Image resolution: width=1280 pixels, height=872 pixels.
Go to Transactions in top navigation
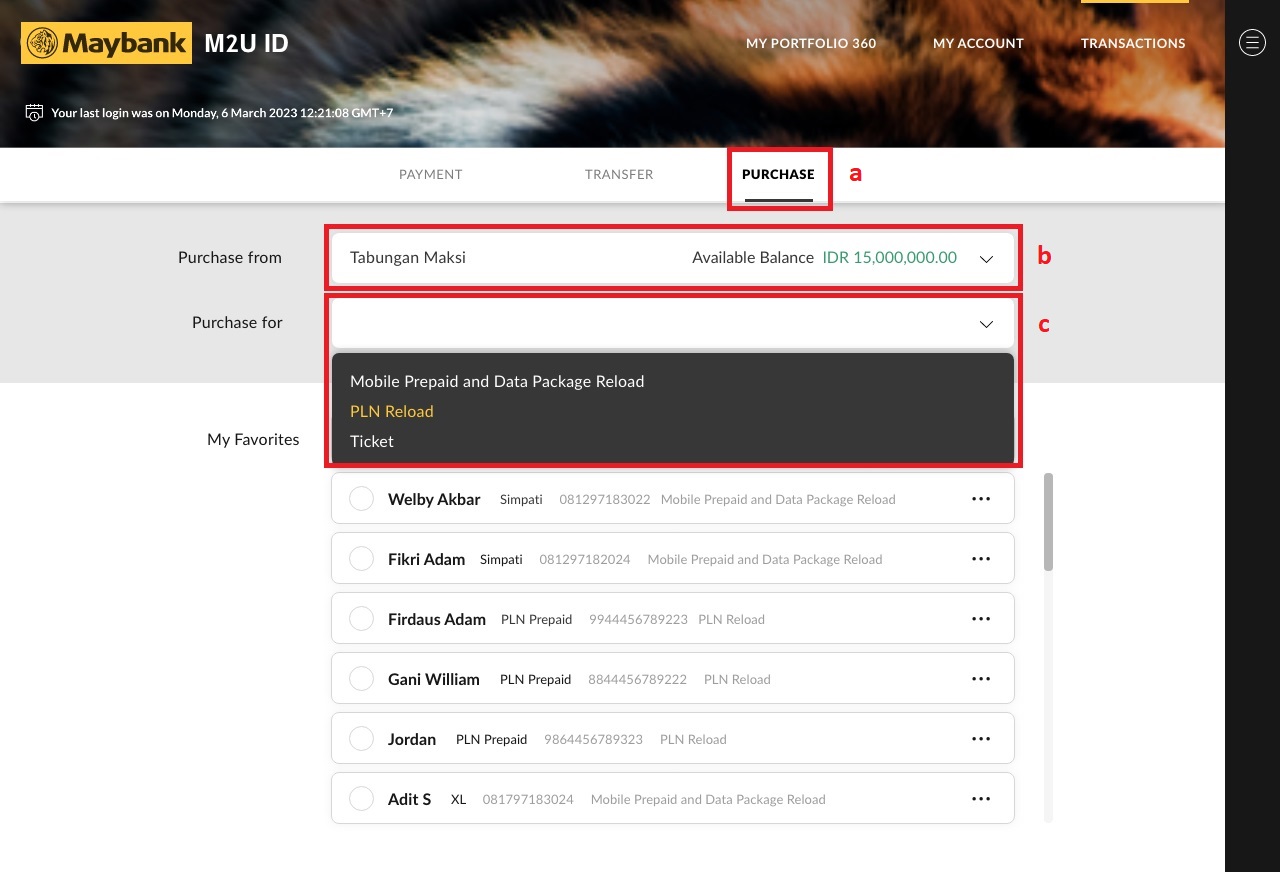(x=1133, y=43)
